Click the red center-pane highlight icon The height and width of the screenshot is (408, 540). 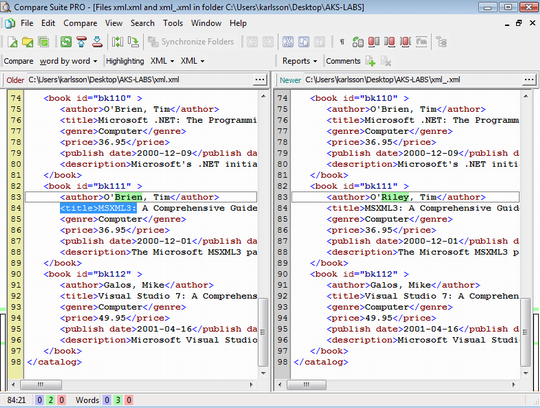405,42
